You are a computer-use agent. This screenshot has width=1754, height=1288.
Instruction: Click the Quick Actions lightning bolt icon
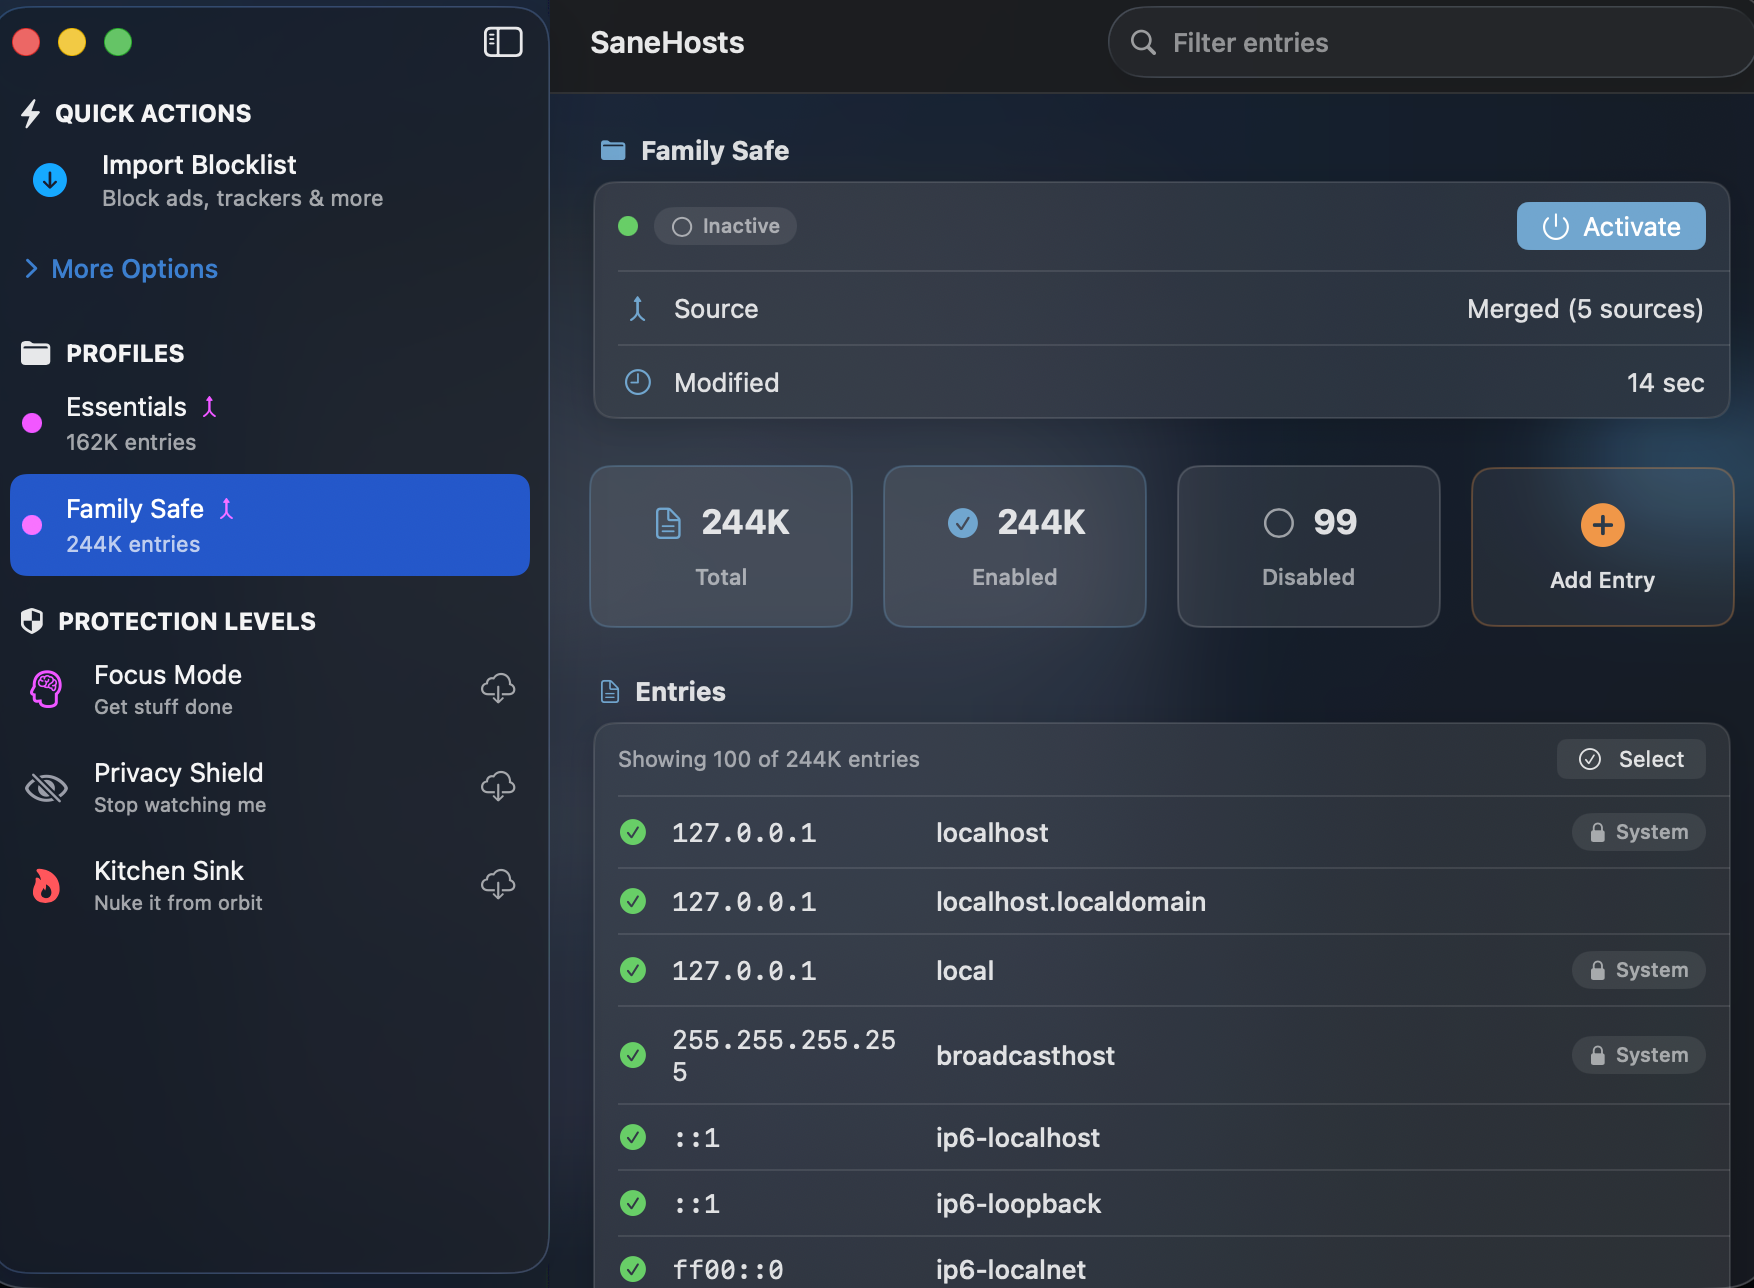pos(31,113)
